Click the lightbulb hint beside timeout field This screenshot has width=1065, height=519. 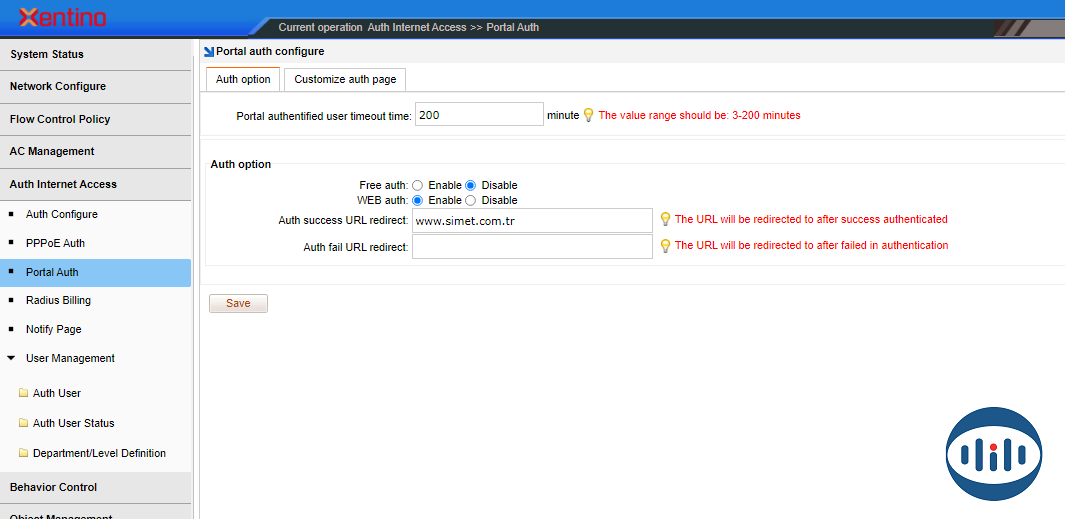588,115
